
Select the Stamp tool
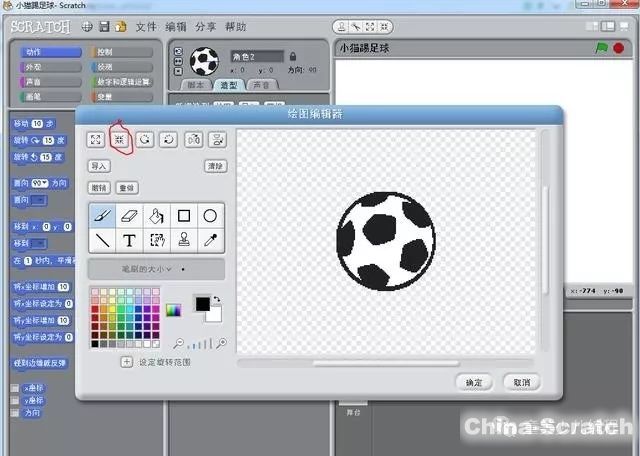(x=184, y=240)
